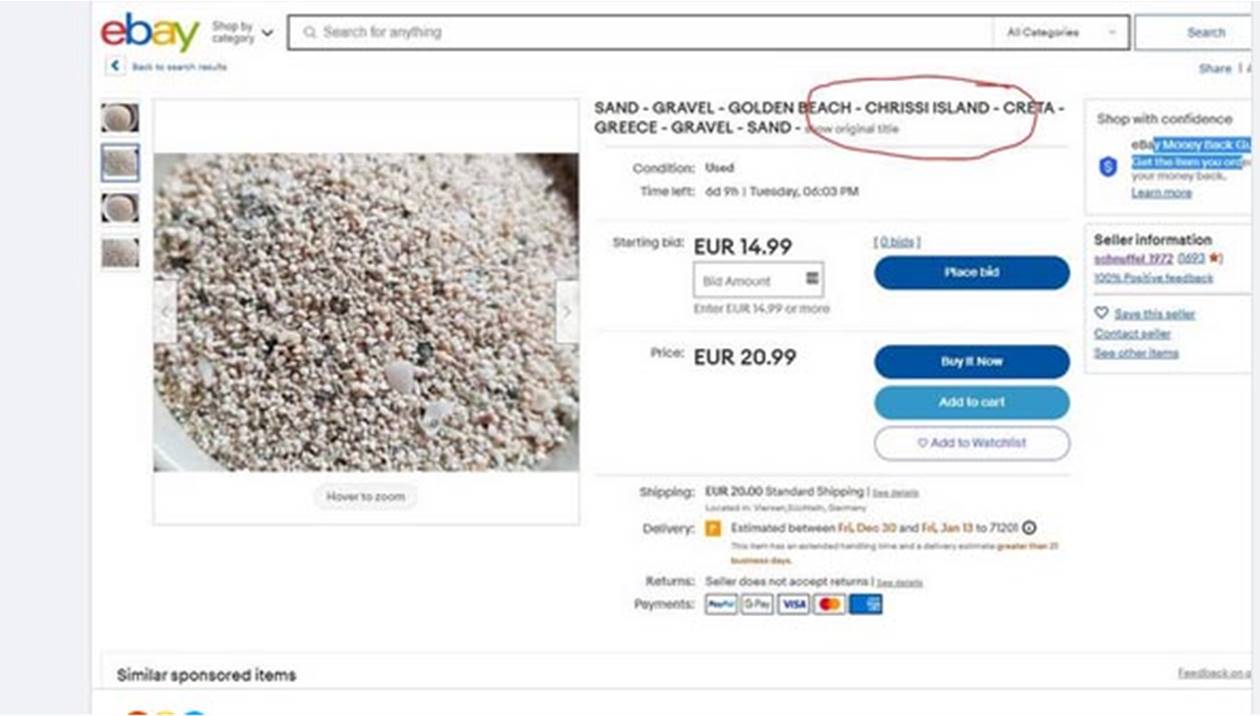
Task: Open the Contact seller link
Action: click(1132, 333)
